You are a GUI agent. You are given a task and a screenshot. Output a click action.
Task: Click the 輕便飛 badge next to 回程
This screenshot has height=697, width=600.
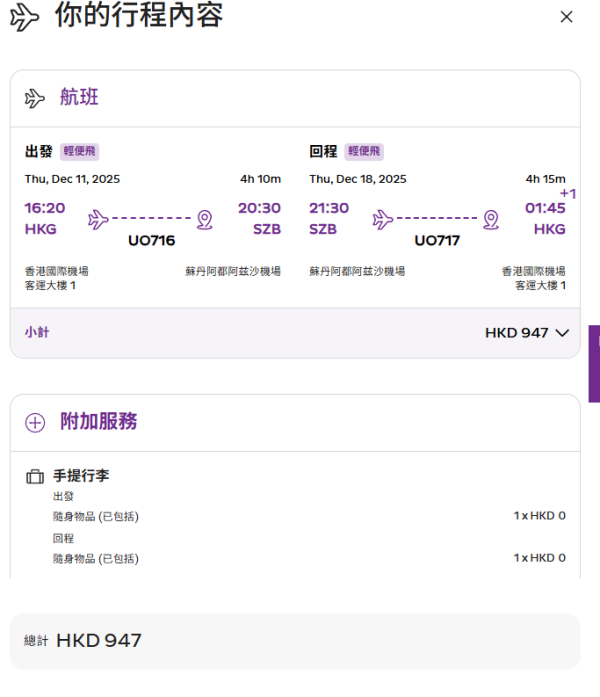364,152
